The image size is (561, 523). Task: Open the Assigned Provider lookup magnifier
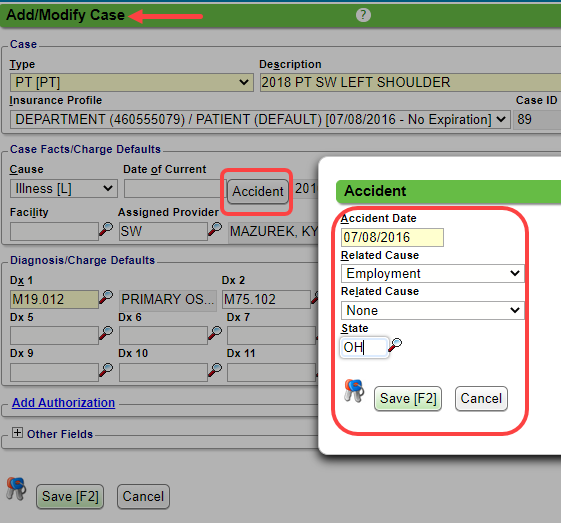(215, 229)
